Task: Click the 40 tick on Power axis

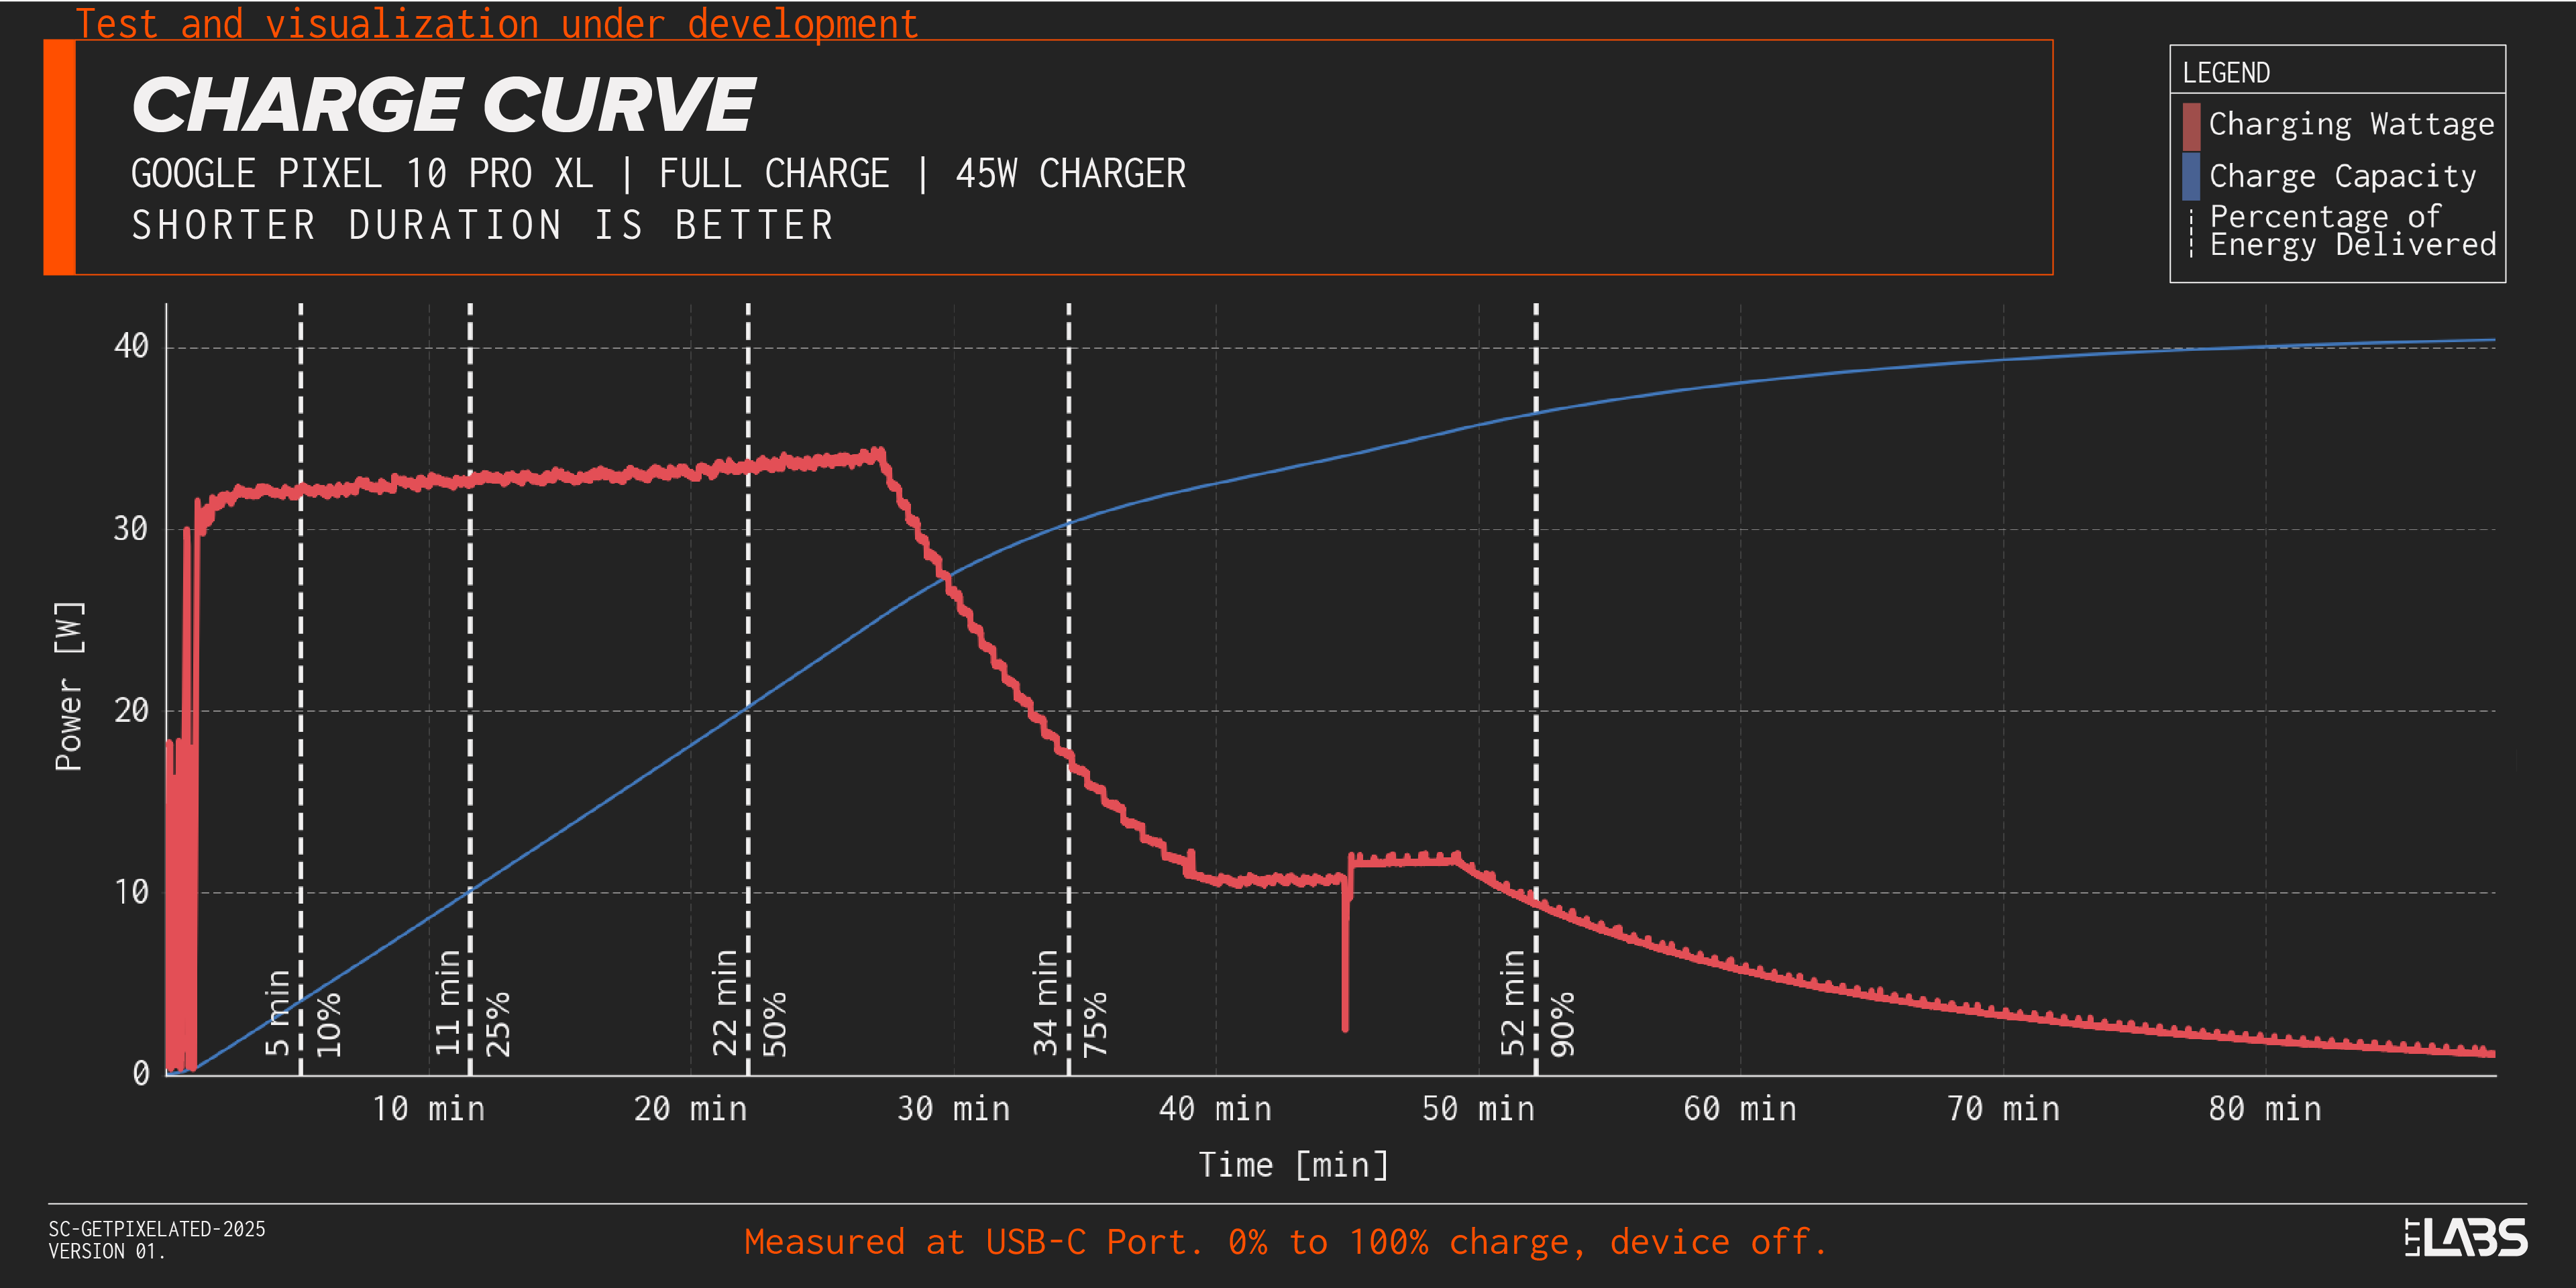Action: pos(131,346)
